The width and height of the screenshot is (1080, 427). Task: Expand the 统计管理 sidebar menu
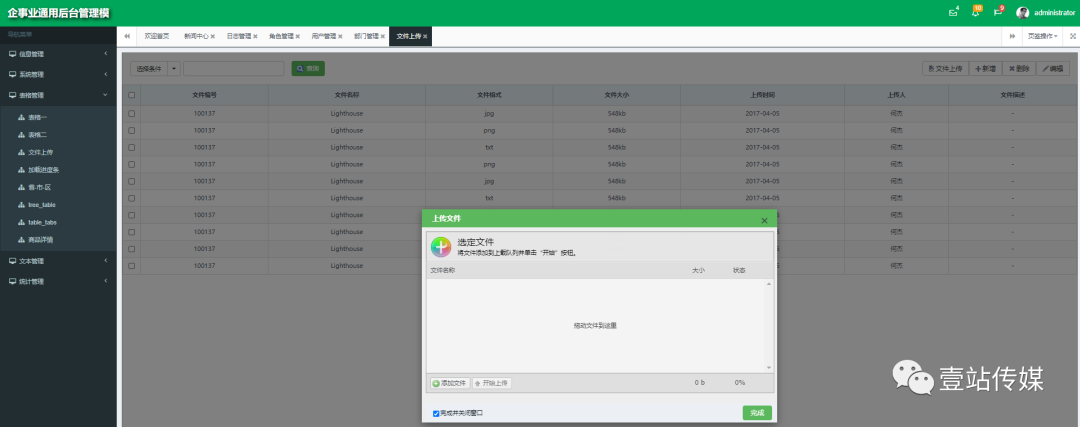click(x=58, y=281)
